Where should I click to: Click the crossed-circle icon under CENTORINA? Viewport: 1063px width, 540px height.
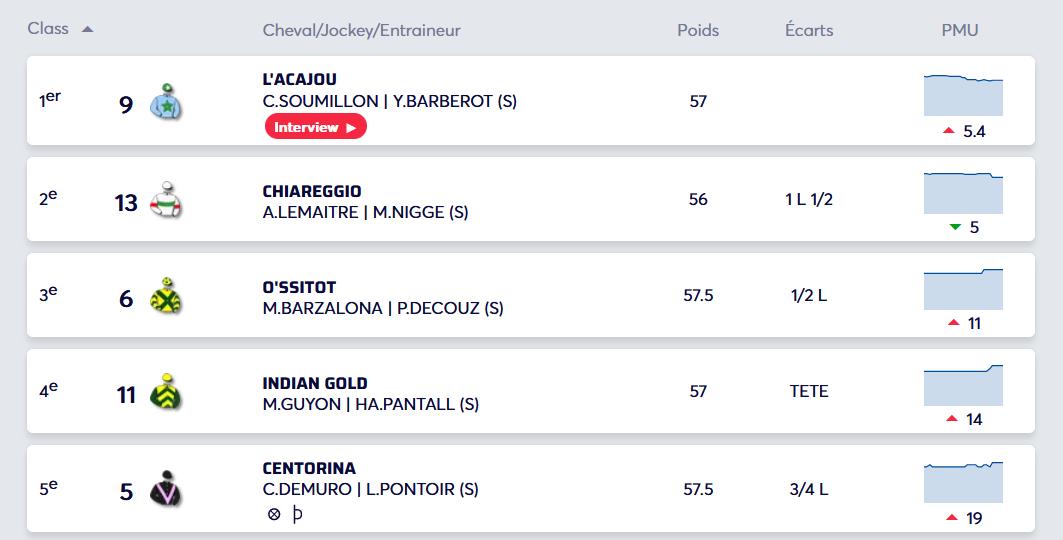click(274, 515)
